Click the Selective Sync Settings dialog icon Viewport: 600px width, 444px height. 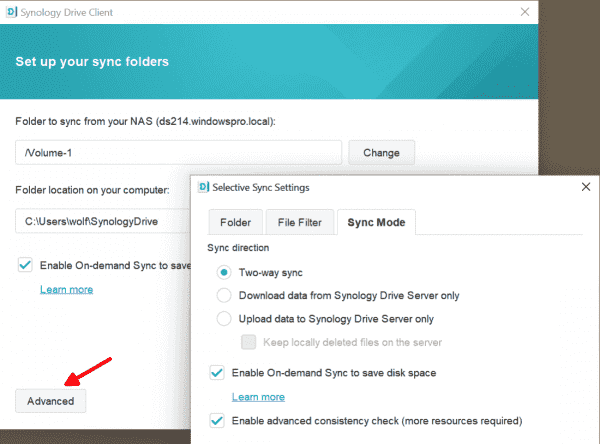pyautogui.click(x=204, y=187)
